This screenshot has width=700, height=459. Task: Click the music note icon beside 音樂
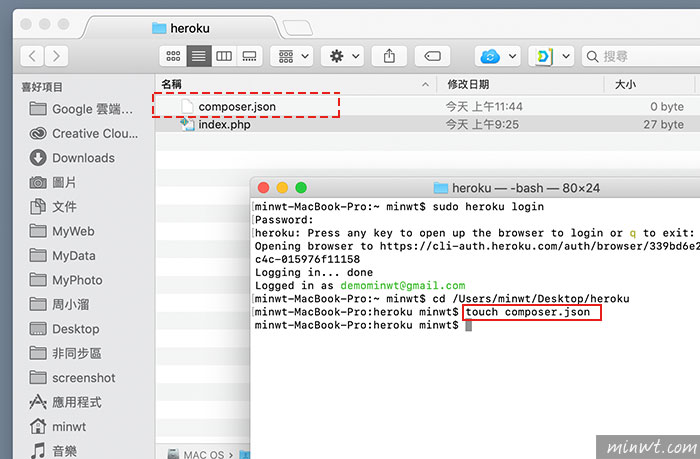(x=38, y=451)
